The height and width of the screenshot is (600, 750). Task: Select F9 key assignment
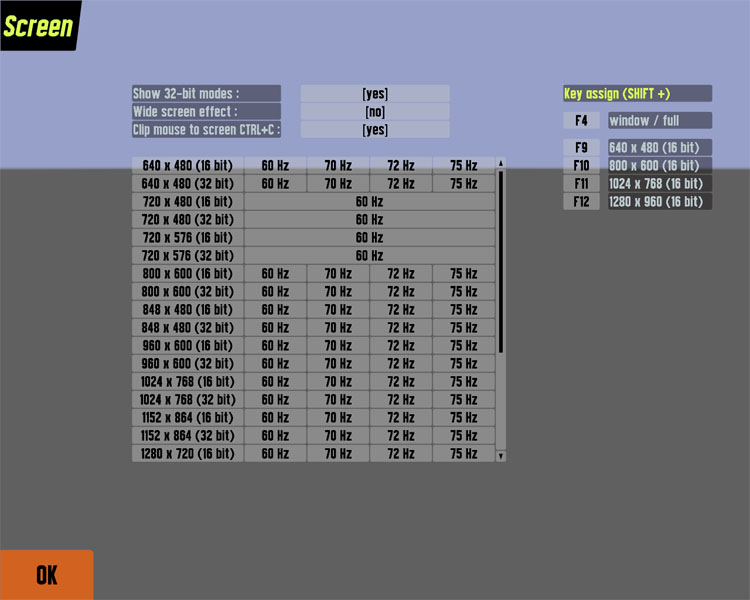click(581, 147)
